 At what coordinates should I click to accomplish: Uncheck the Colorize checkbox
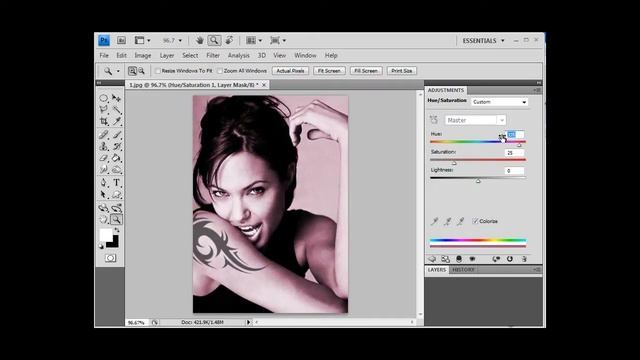(475, 221)
